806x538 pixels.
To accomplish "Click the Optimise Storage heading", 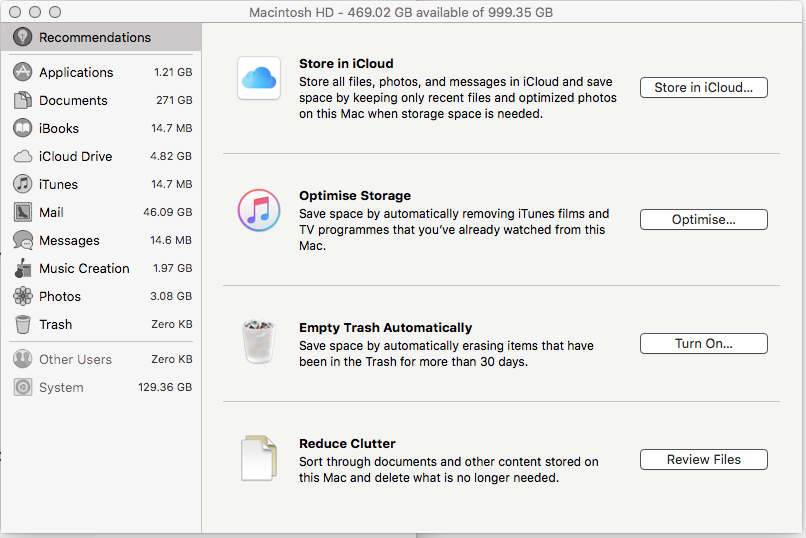I will click(x=355, y=196).
